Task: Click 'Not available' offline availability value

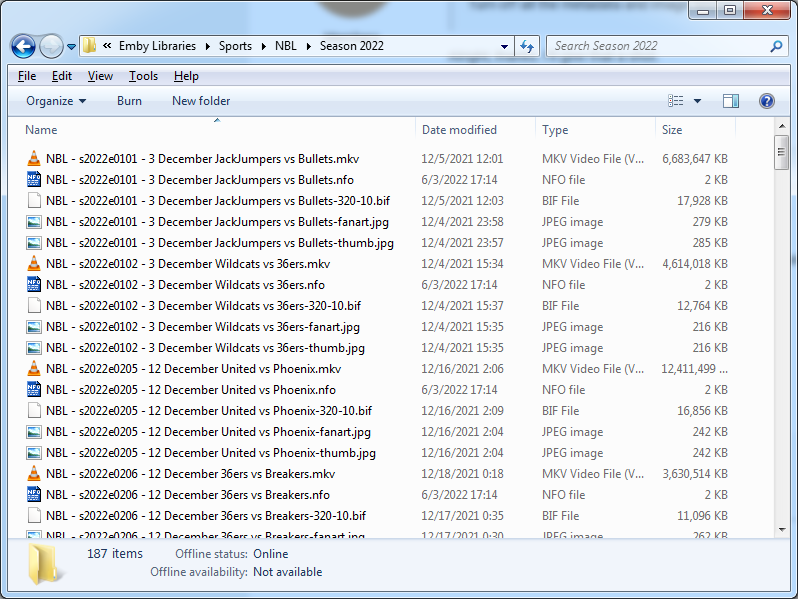Action: click(288, 572)
